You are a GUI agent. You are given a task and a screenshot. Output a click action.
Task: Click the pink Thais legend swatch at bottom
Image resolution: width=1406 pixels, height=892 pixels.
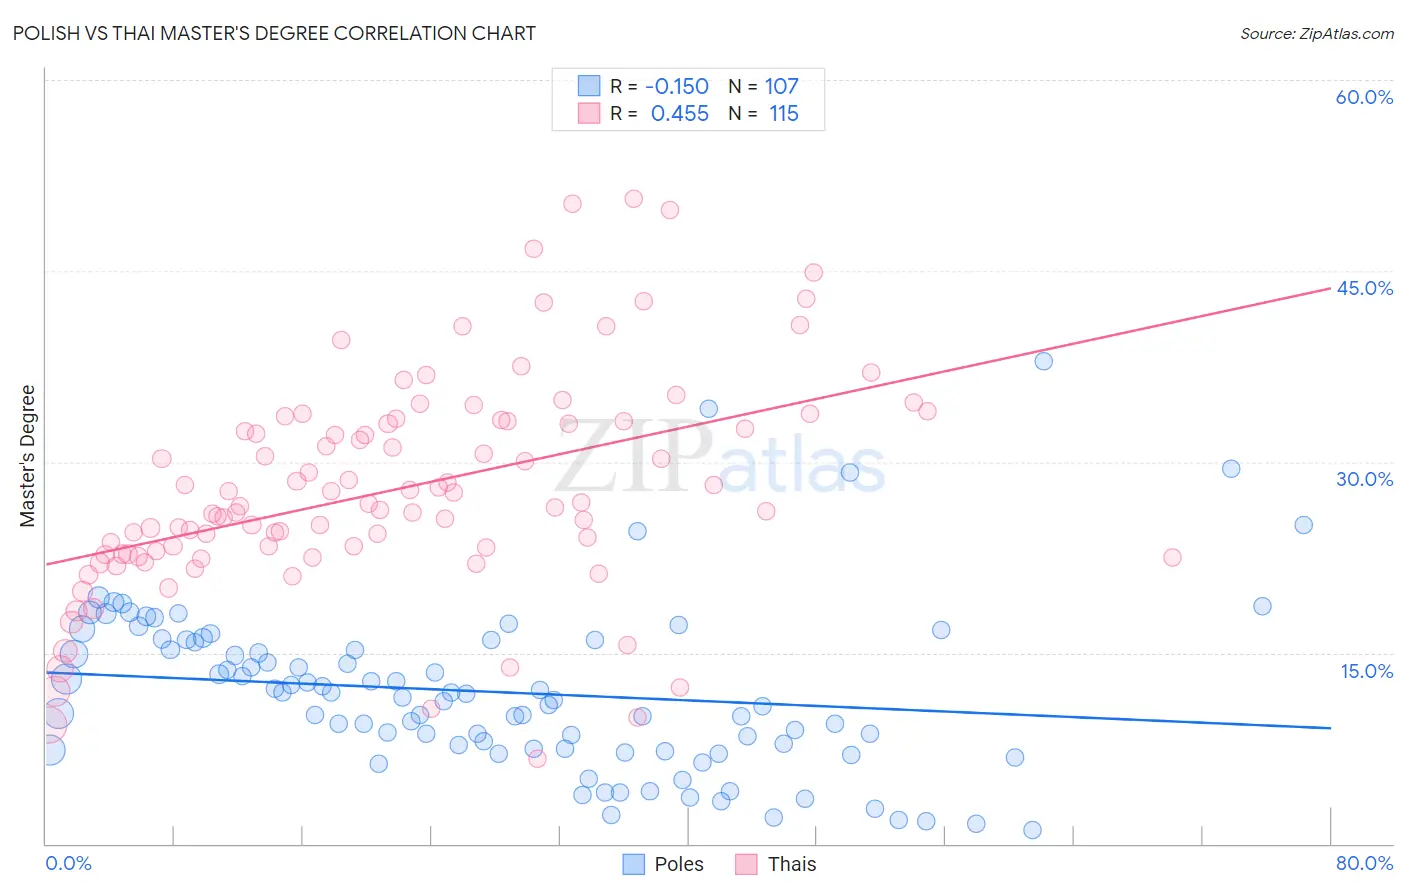(x=746, y=864)
